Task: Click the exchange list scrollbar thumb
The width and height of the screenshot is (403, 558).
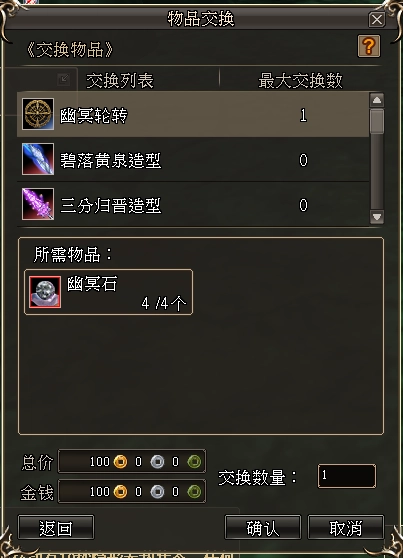Action: click(x=377, y=121)
